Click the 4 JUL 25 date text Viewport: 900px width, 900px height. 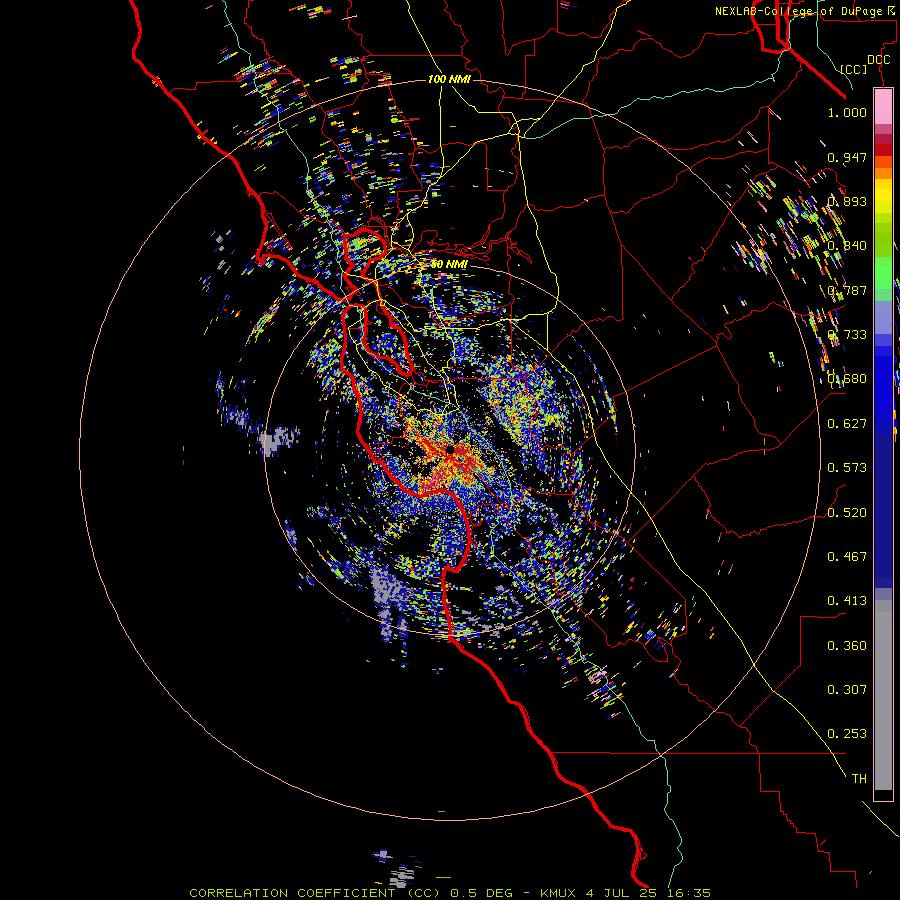coord(622,893)
